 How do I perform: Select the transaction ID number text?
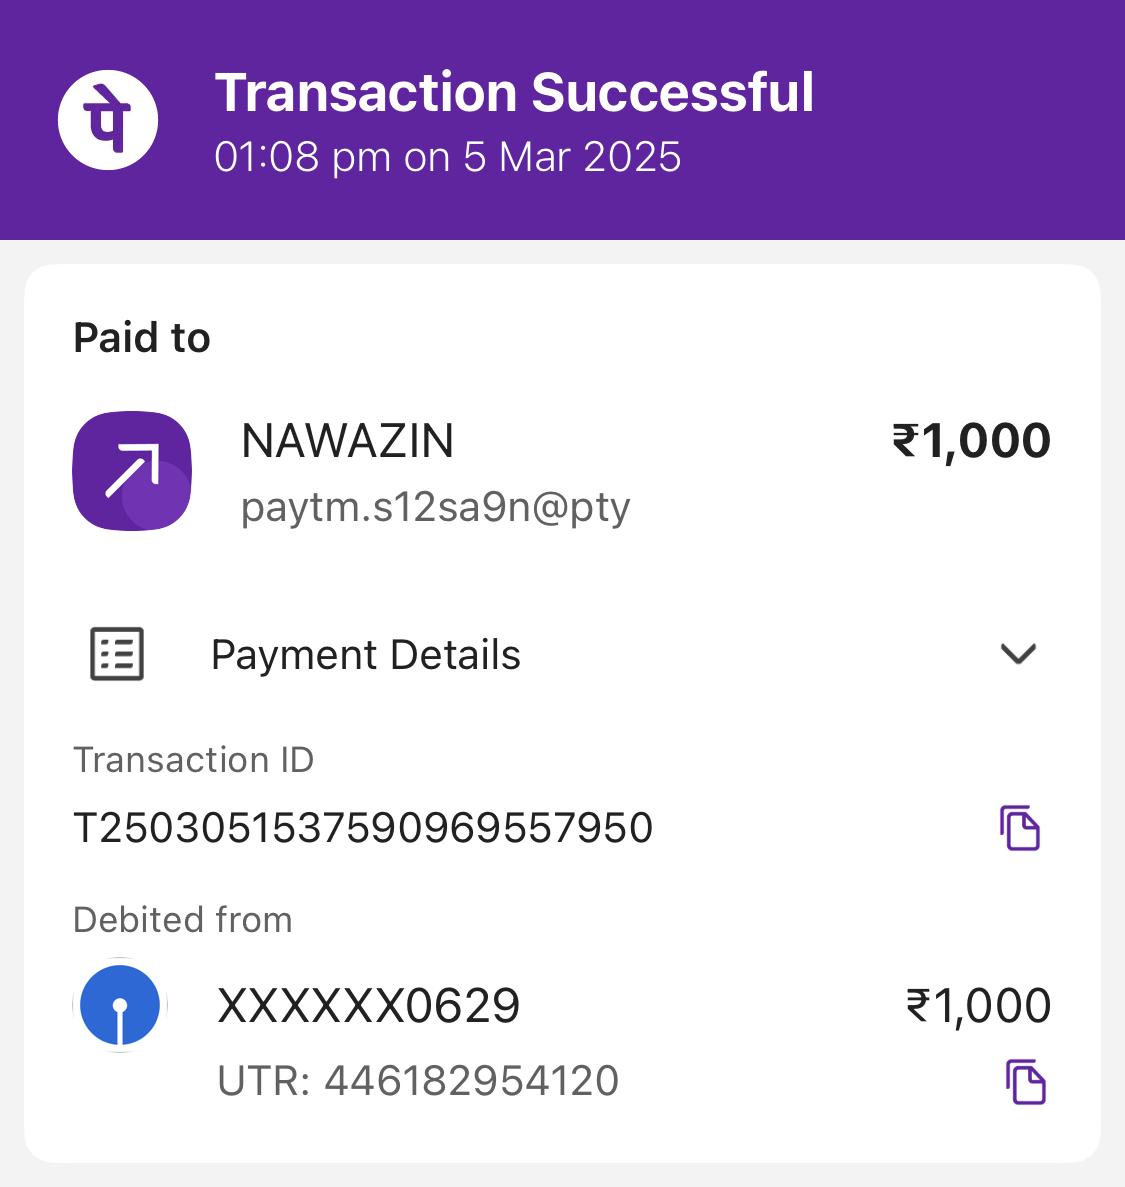[x=363, y=828]
